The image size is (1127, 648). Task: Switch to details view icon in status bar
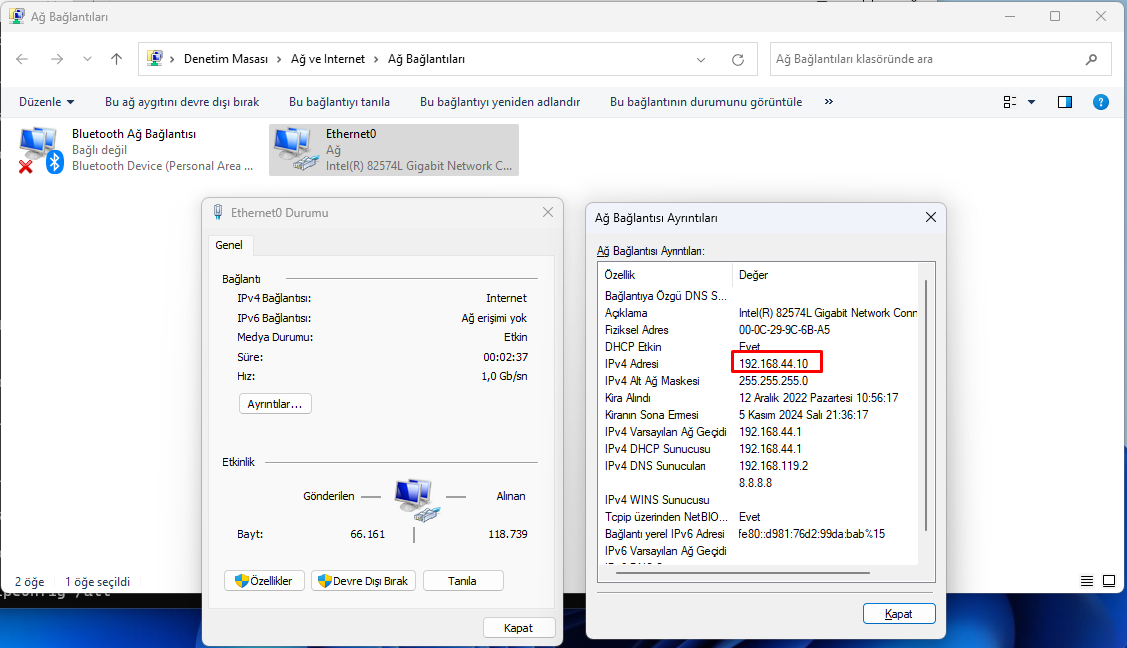pos(1087,580)
